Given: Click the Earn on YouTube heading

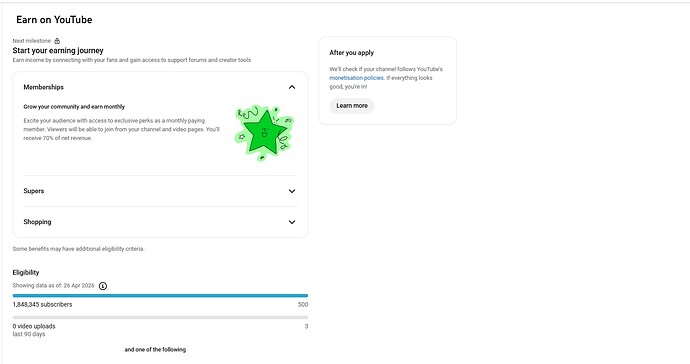Looking at the screenshot, I should point(54,20).
